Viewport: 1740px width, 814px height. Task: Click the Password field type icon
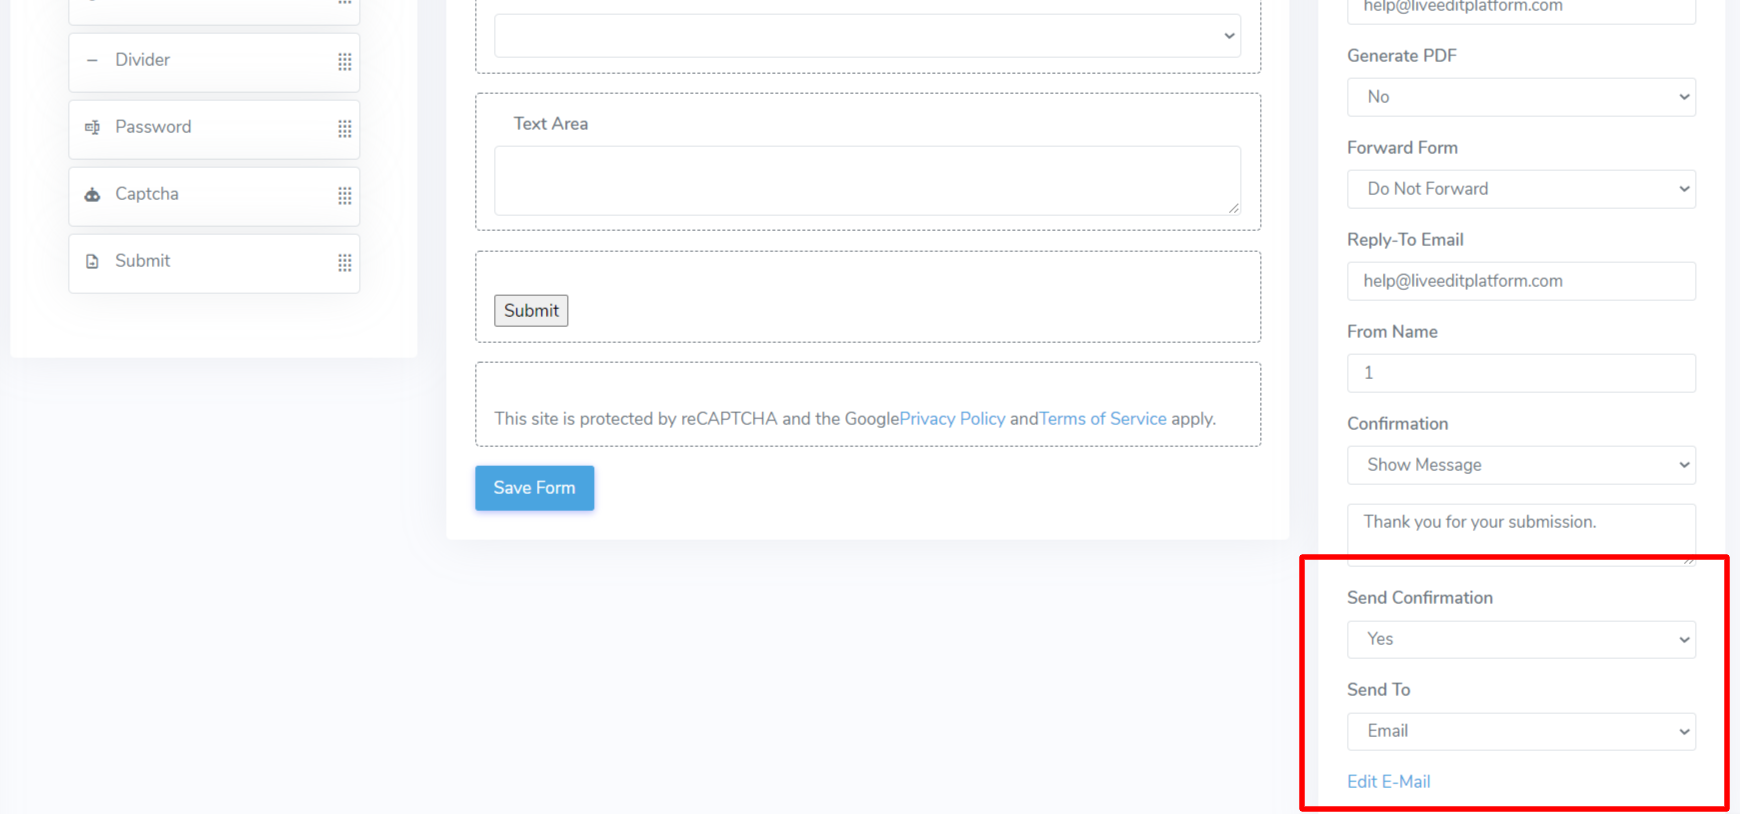92,127
